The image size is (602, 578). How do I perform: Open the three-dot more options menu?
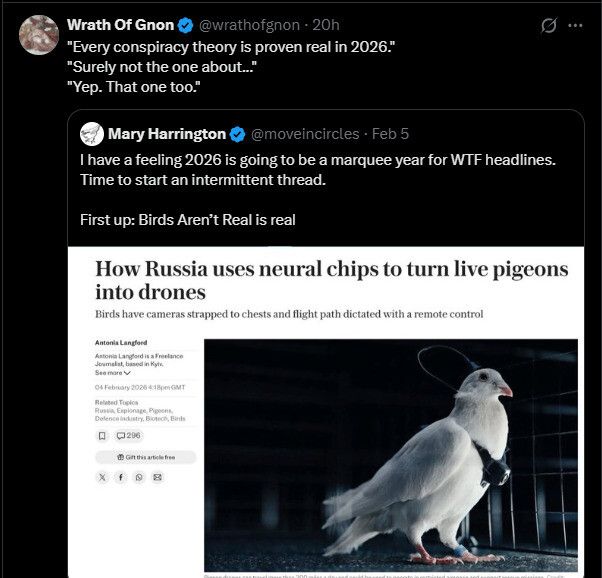(575, 25)
